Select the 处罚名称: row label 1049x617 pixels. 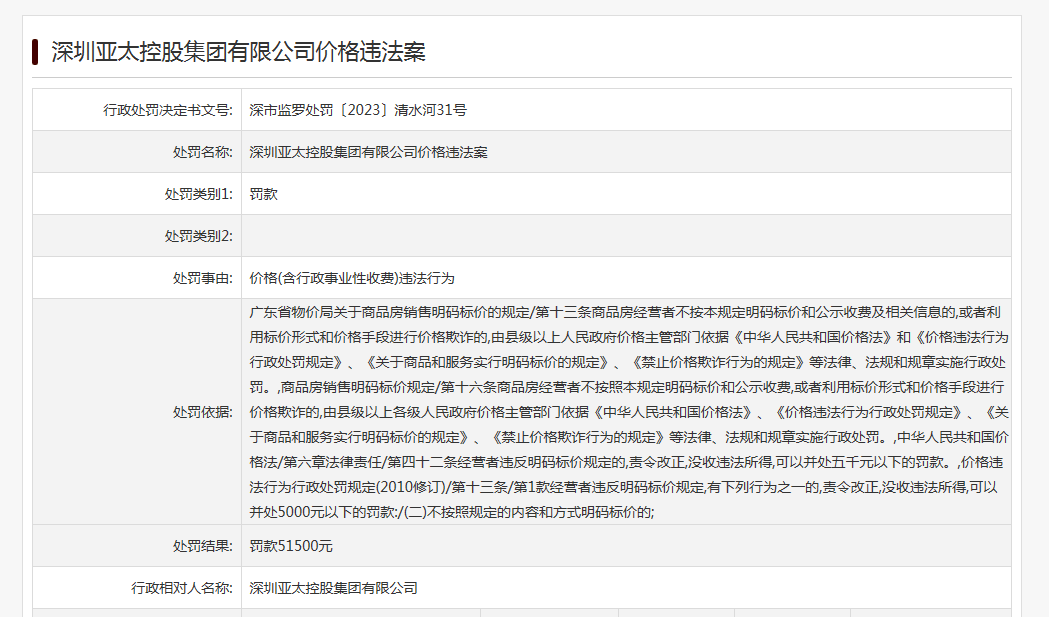coord(203,152)
